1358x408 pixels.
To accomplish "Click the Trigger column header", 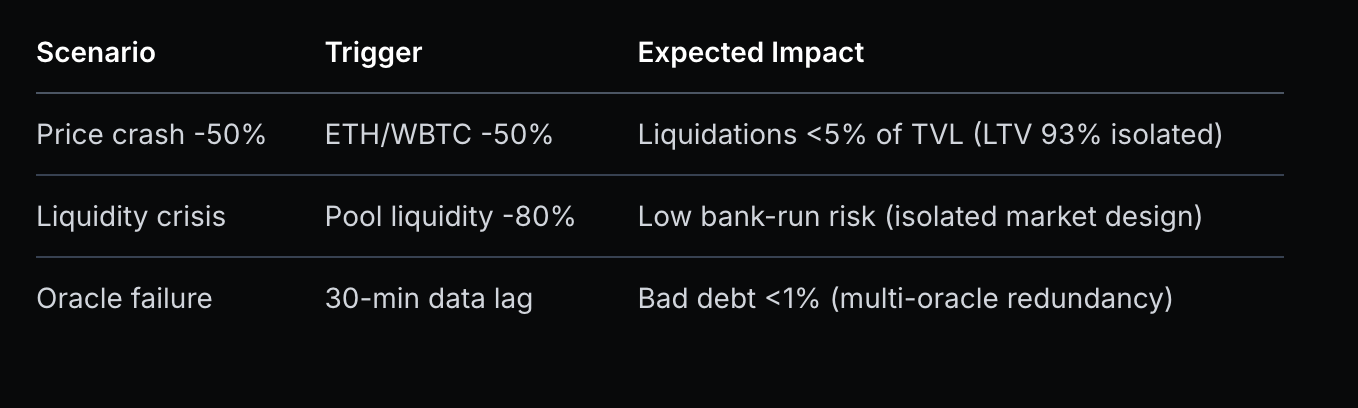I will (374, 53).
